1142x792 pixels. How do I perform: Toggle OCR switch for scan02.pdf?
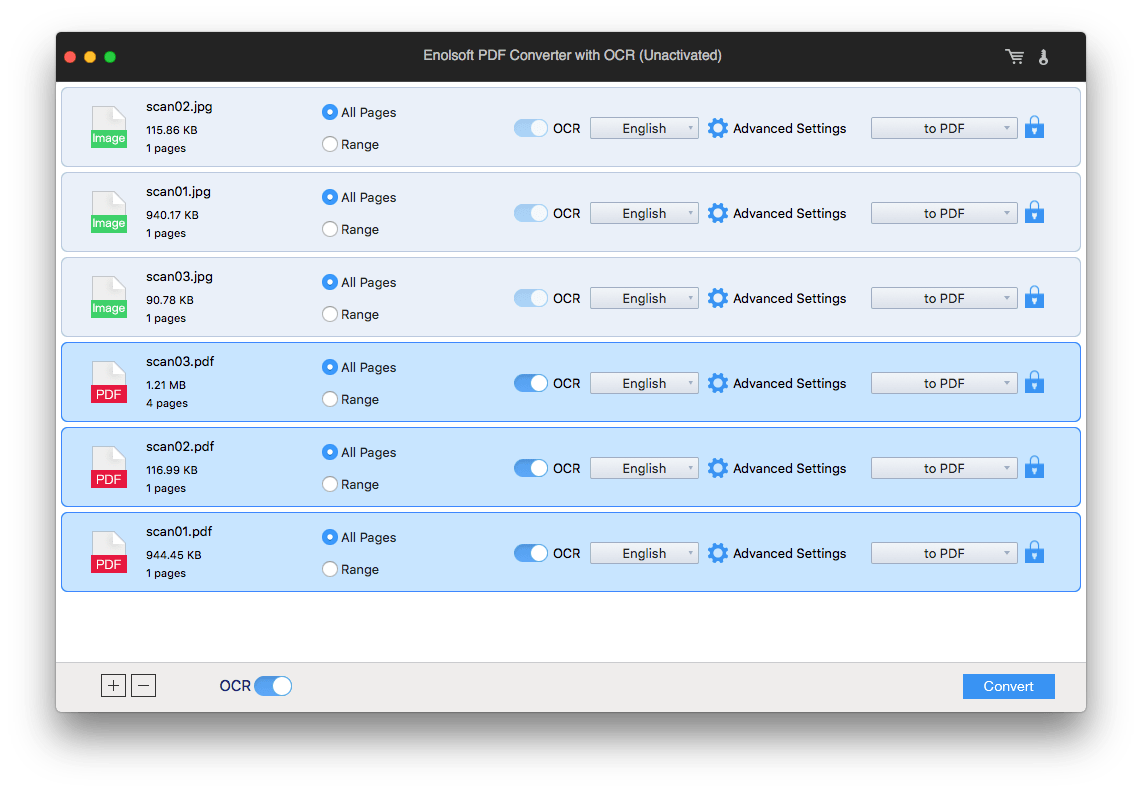click(x=530, y=468)
